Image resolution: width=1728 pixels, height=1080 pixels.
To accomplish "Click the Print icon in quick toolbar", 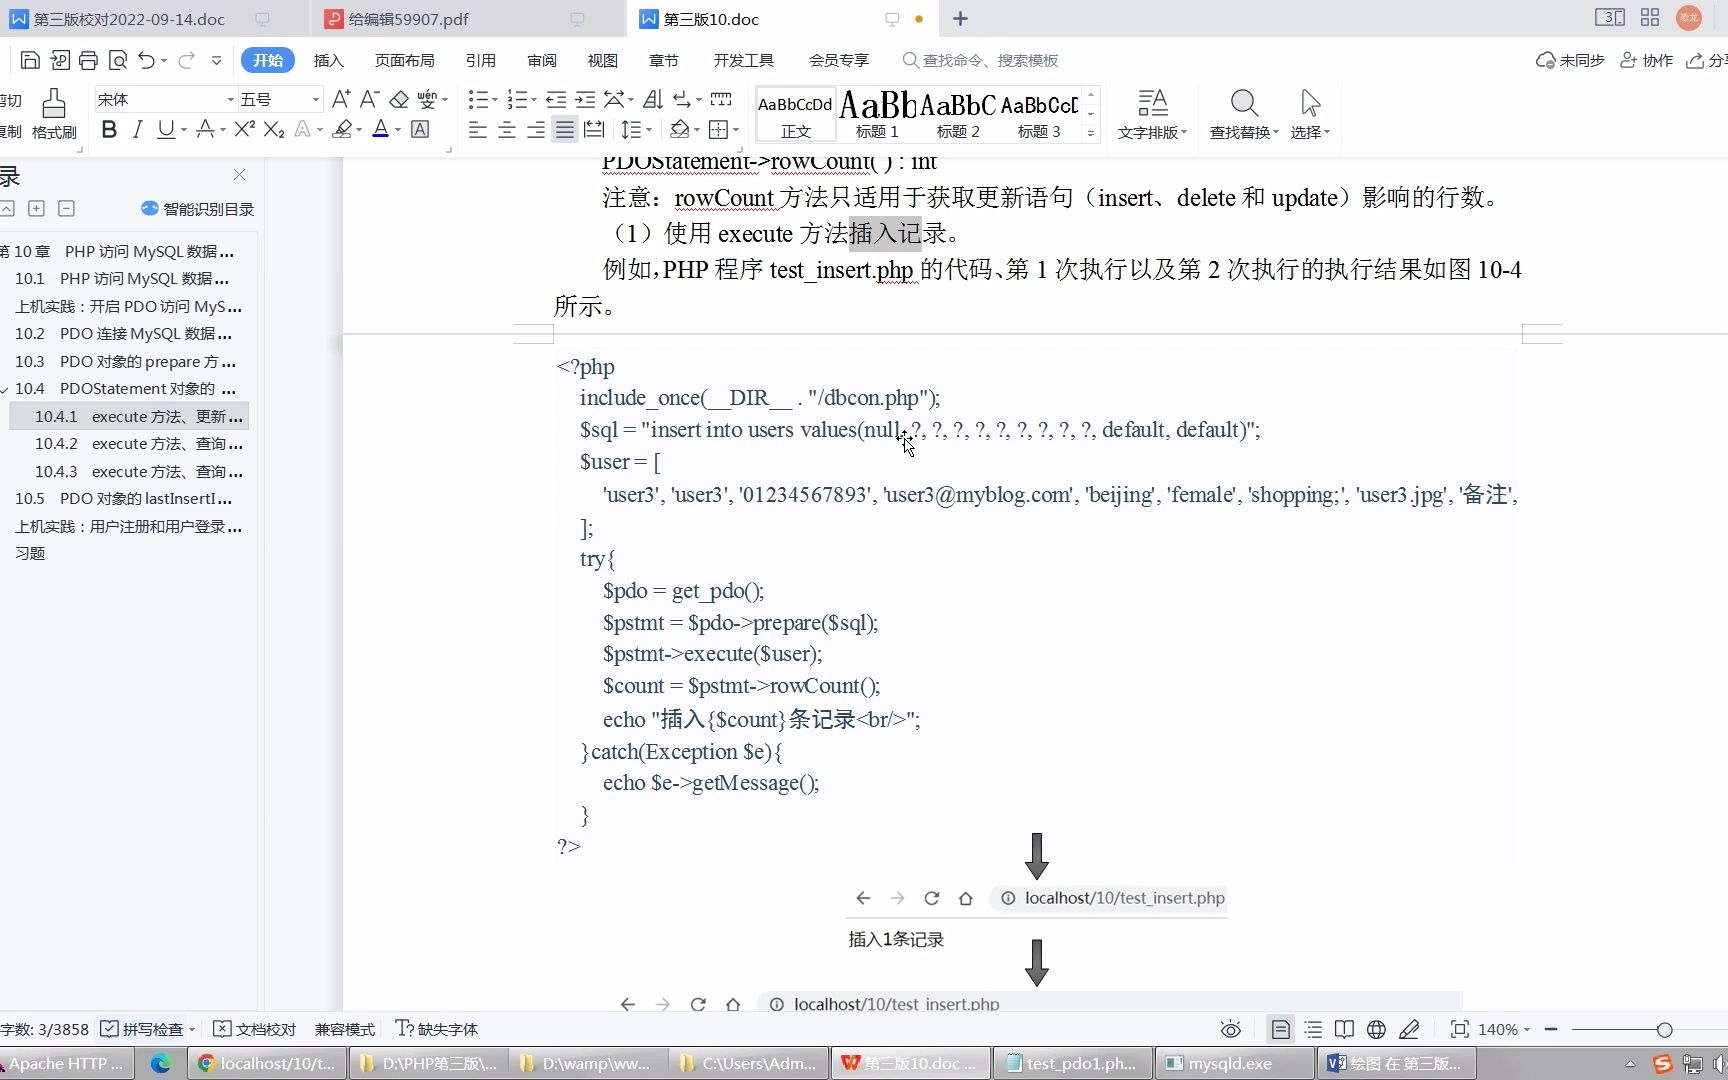I will 88,60.
